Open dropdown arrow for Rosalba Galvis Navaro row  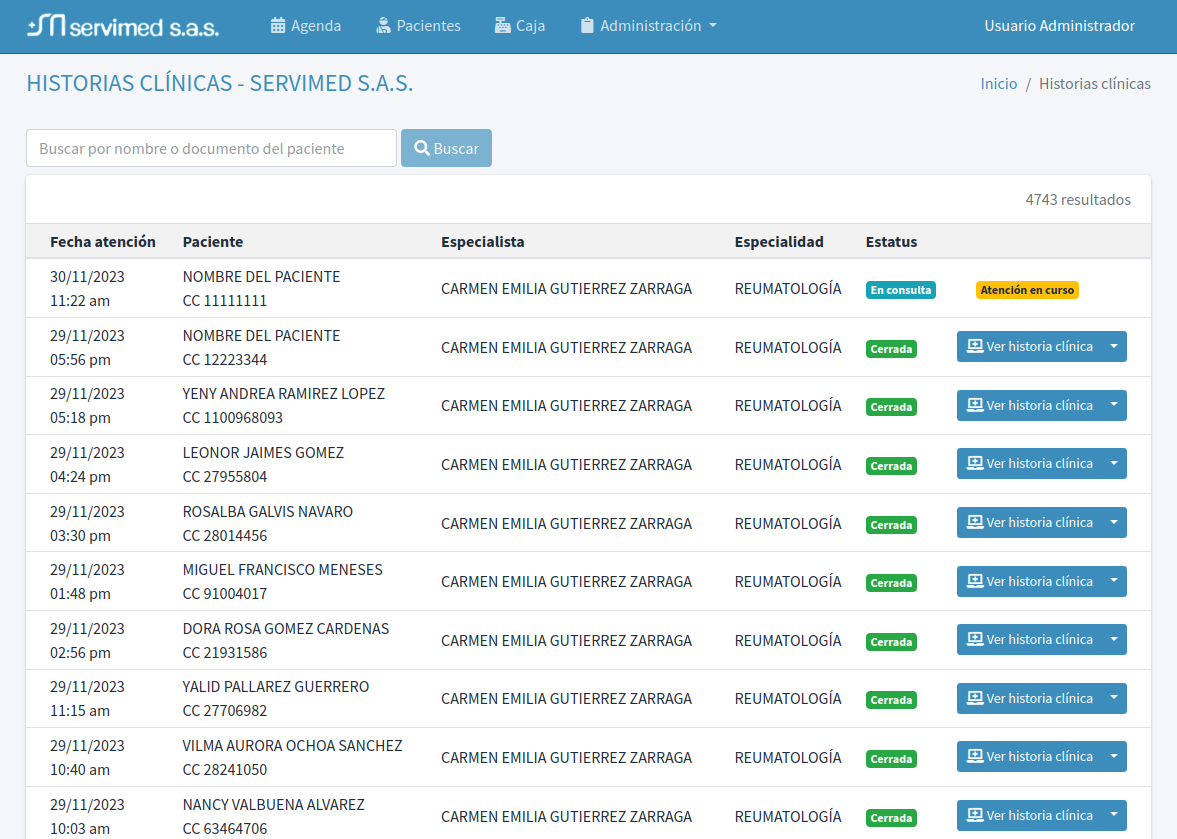[1113, 523]
